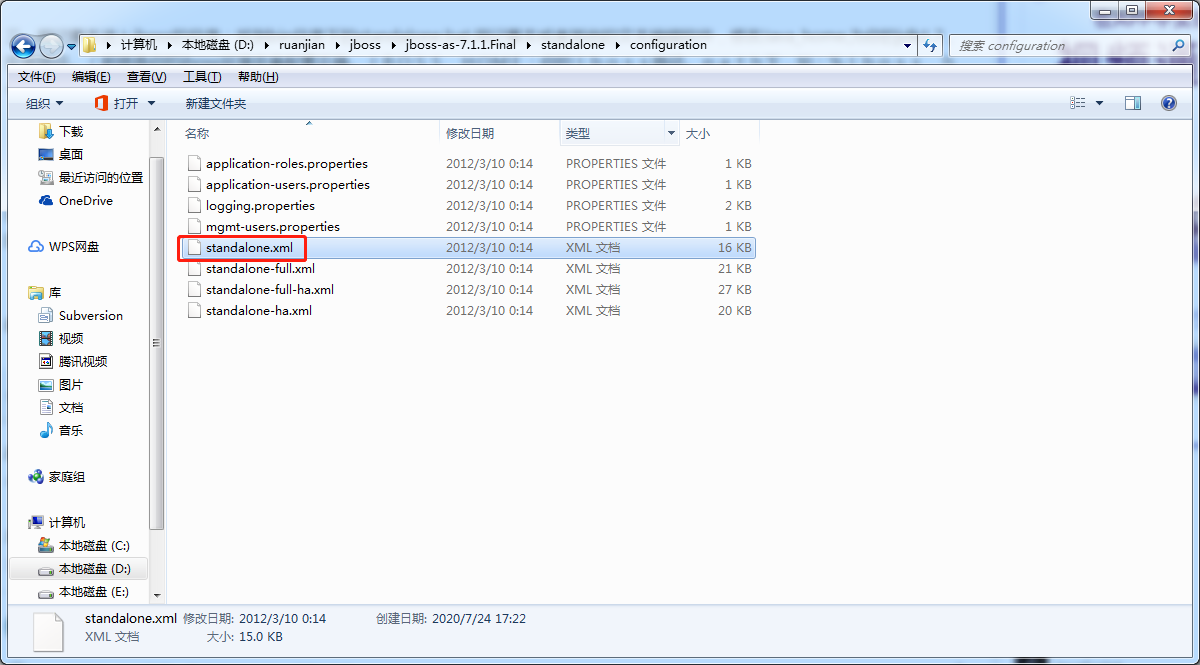Click the search magnifier icon
The height and width of the screenshot is (665, 1200).
[1178, 45]
